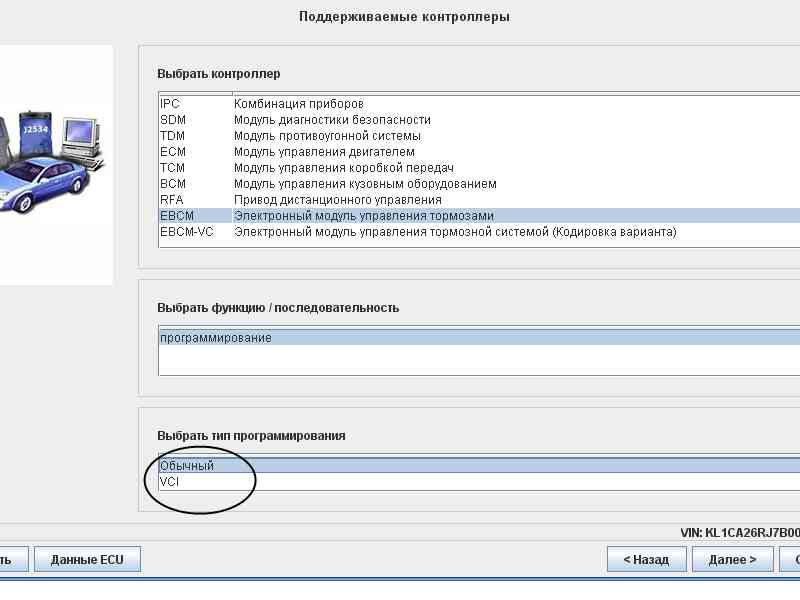Select RFA remote control row
This screenshot has width=800, height=600.
(x=480, y=199)
